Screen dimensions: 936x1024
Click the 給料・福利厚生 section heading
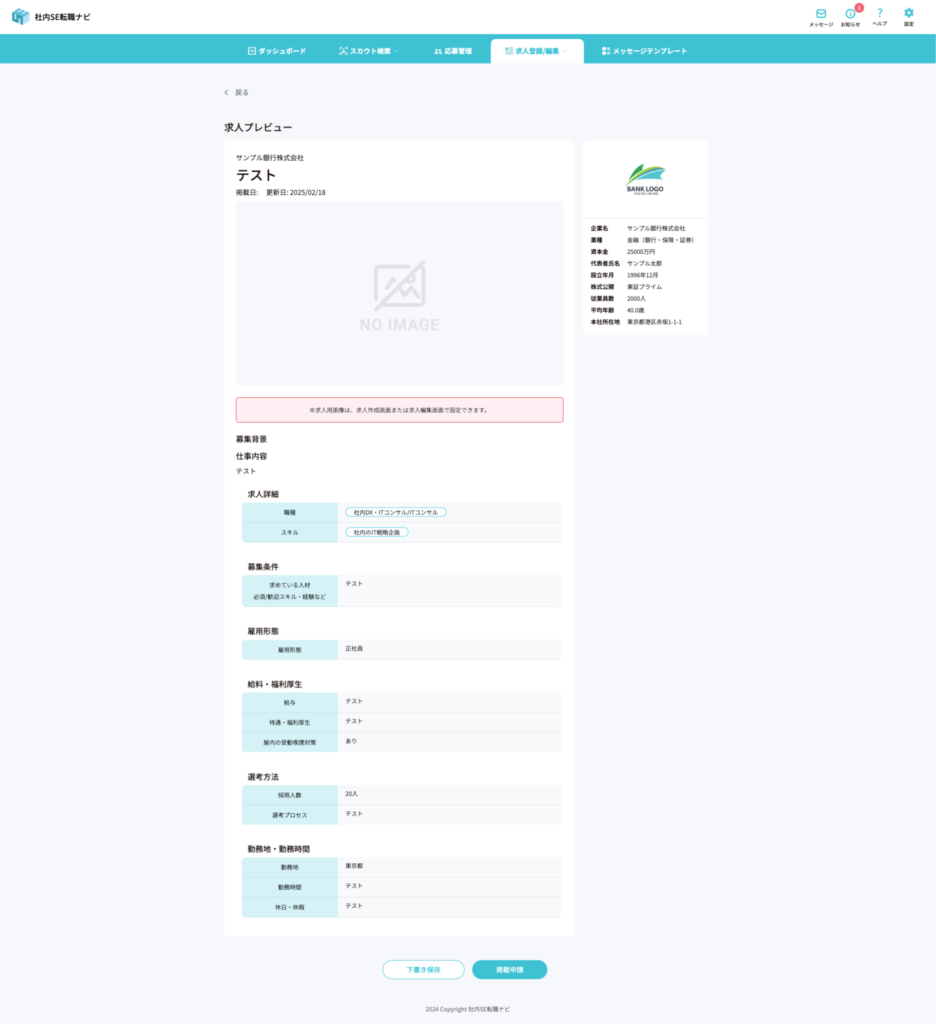[x=274, y=685]
